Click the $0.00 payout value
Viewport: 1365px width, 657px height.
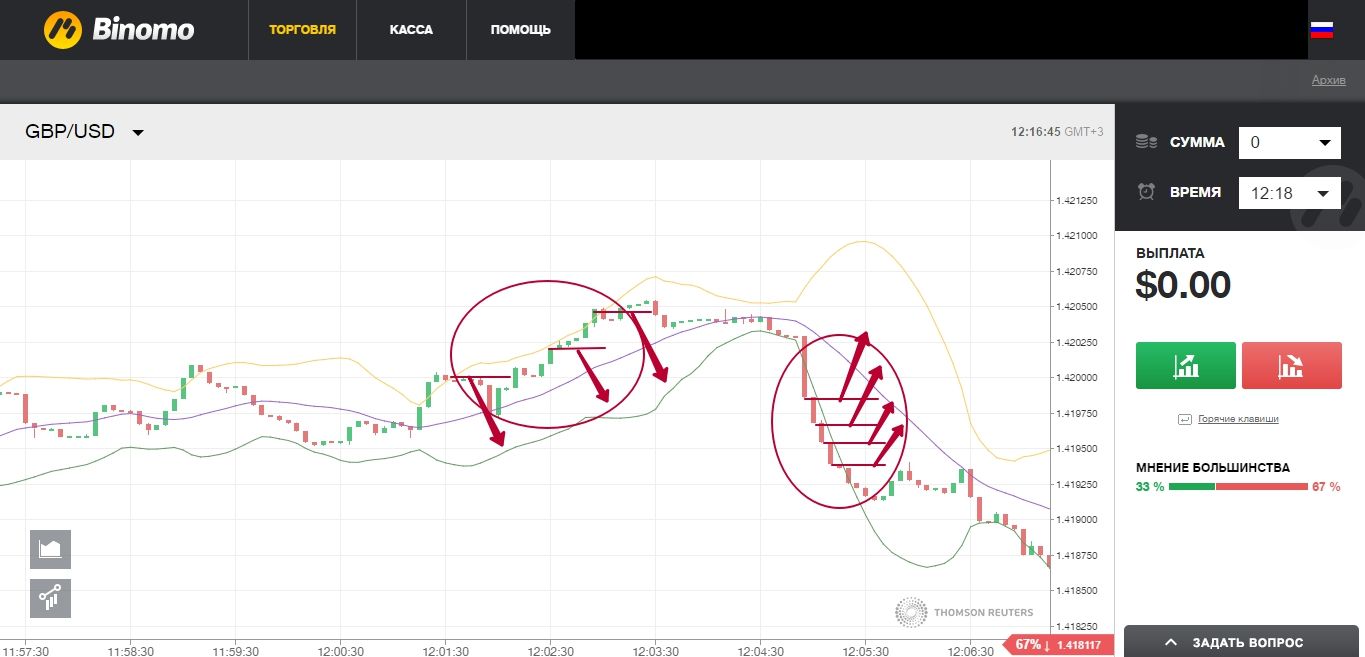click(1183, 286)
